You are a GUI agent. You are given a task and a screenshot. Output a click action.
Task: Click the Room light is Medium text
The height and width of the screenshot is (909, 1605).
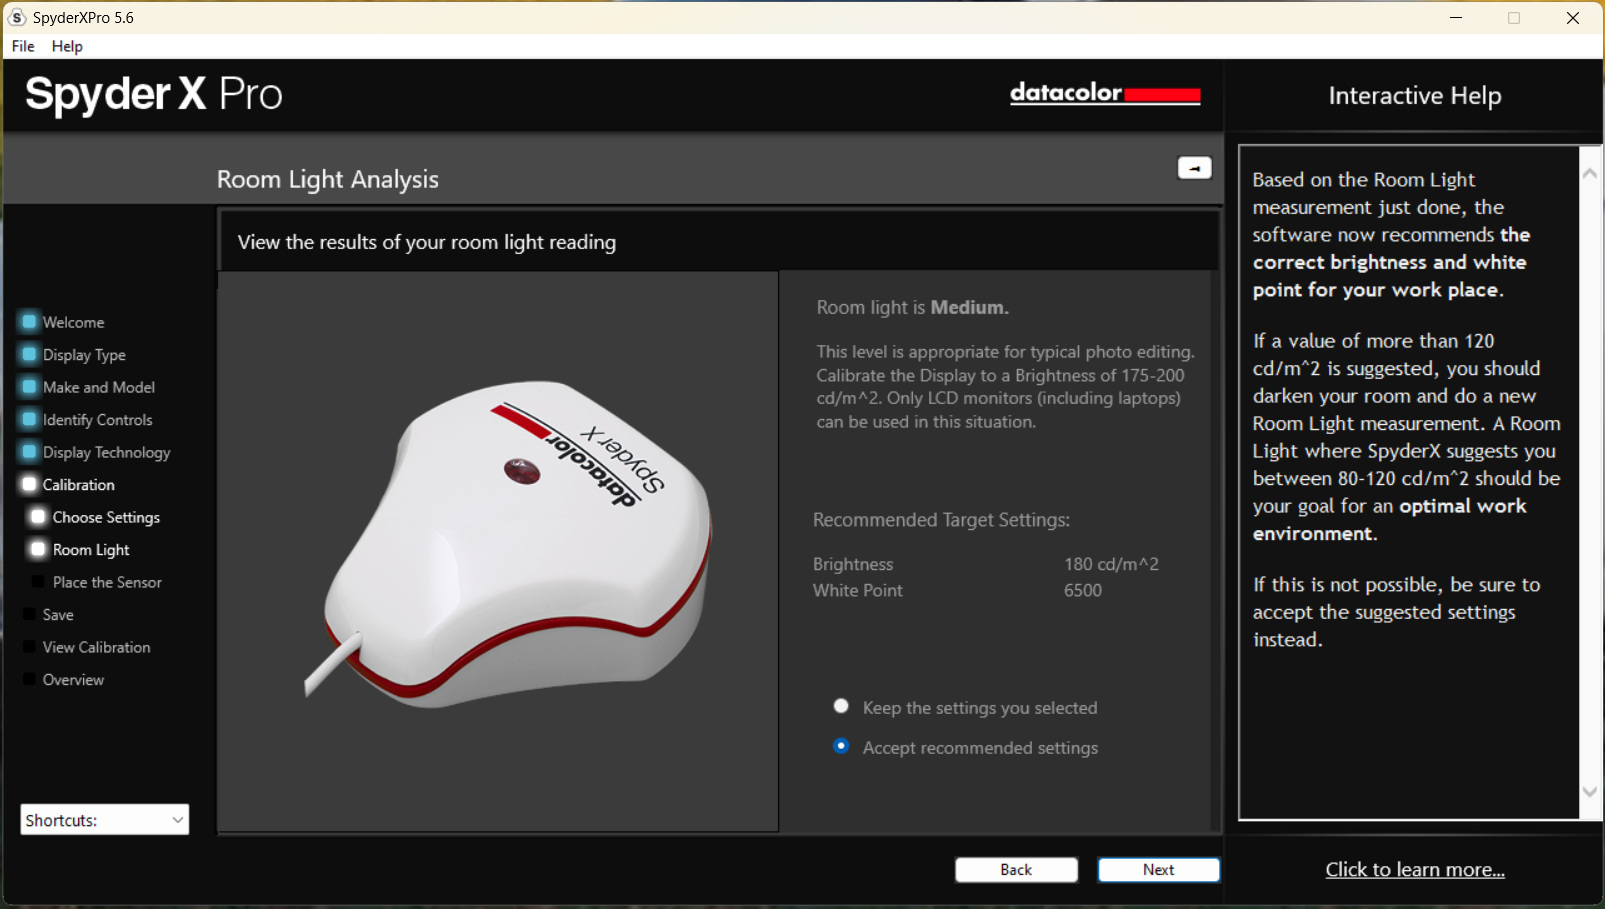pos(913,307)
